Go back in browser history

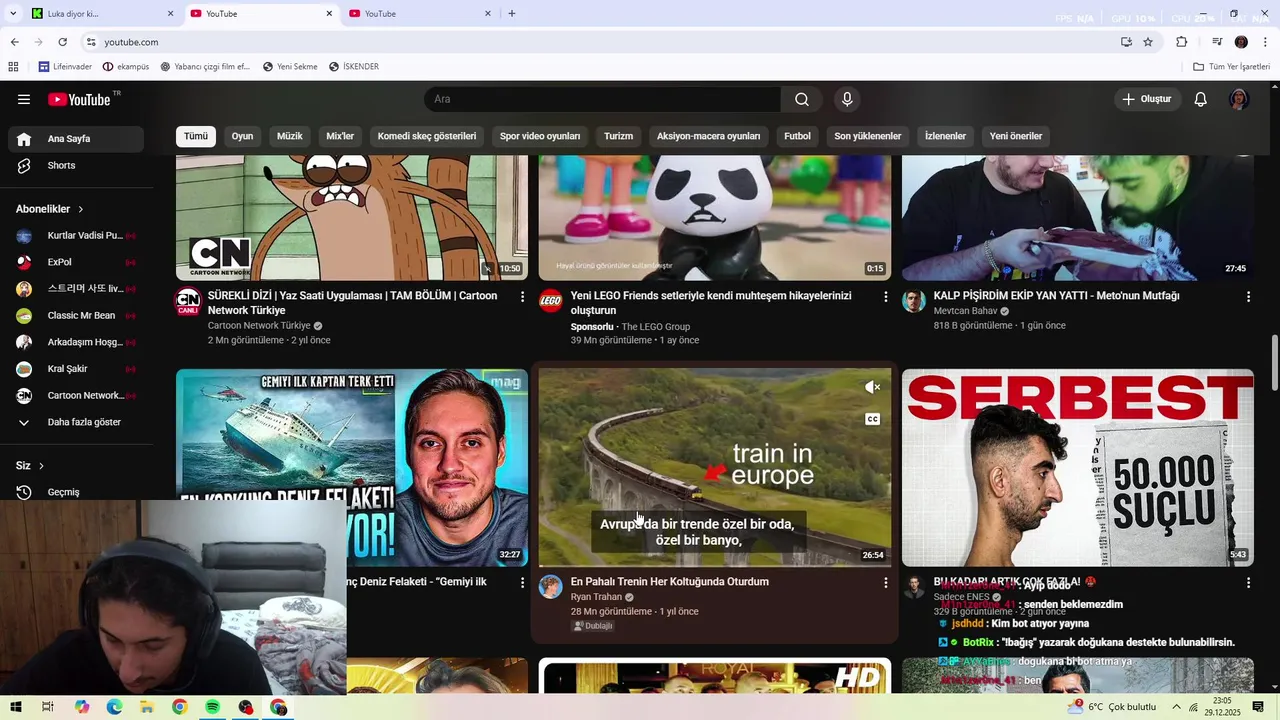(x=14, y=42)
